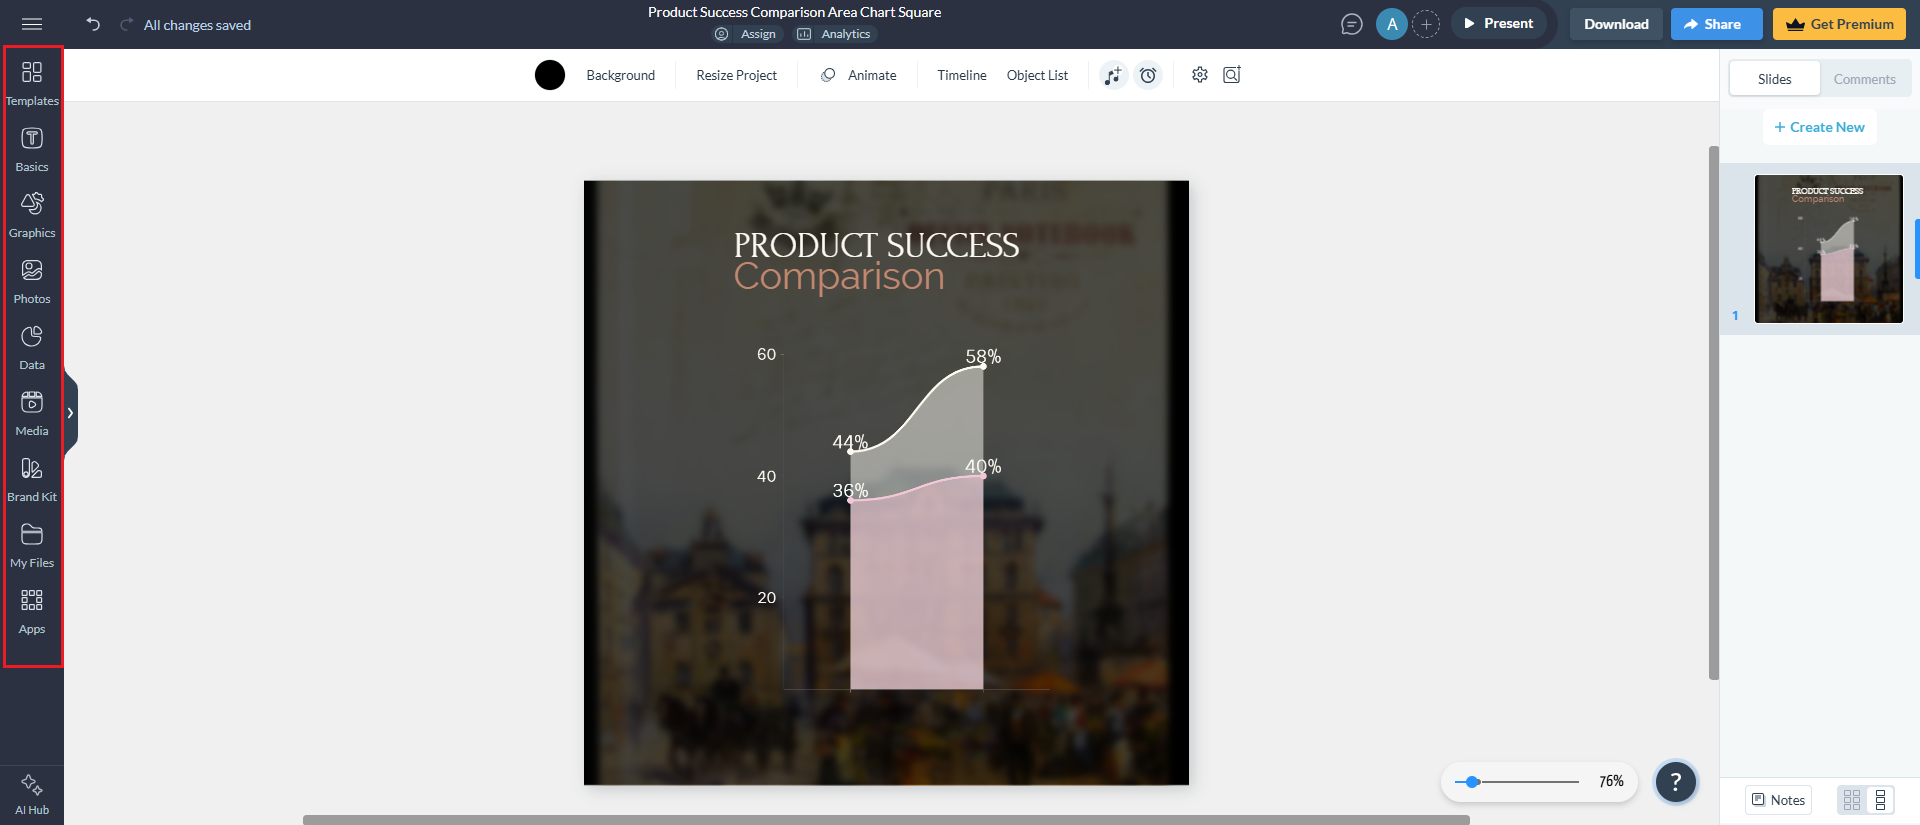The image size is (1920, 825).
Task: Click the canvas horizontal scrollbar
Action: 886,820
